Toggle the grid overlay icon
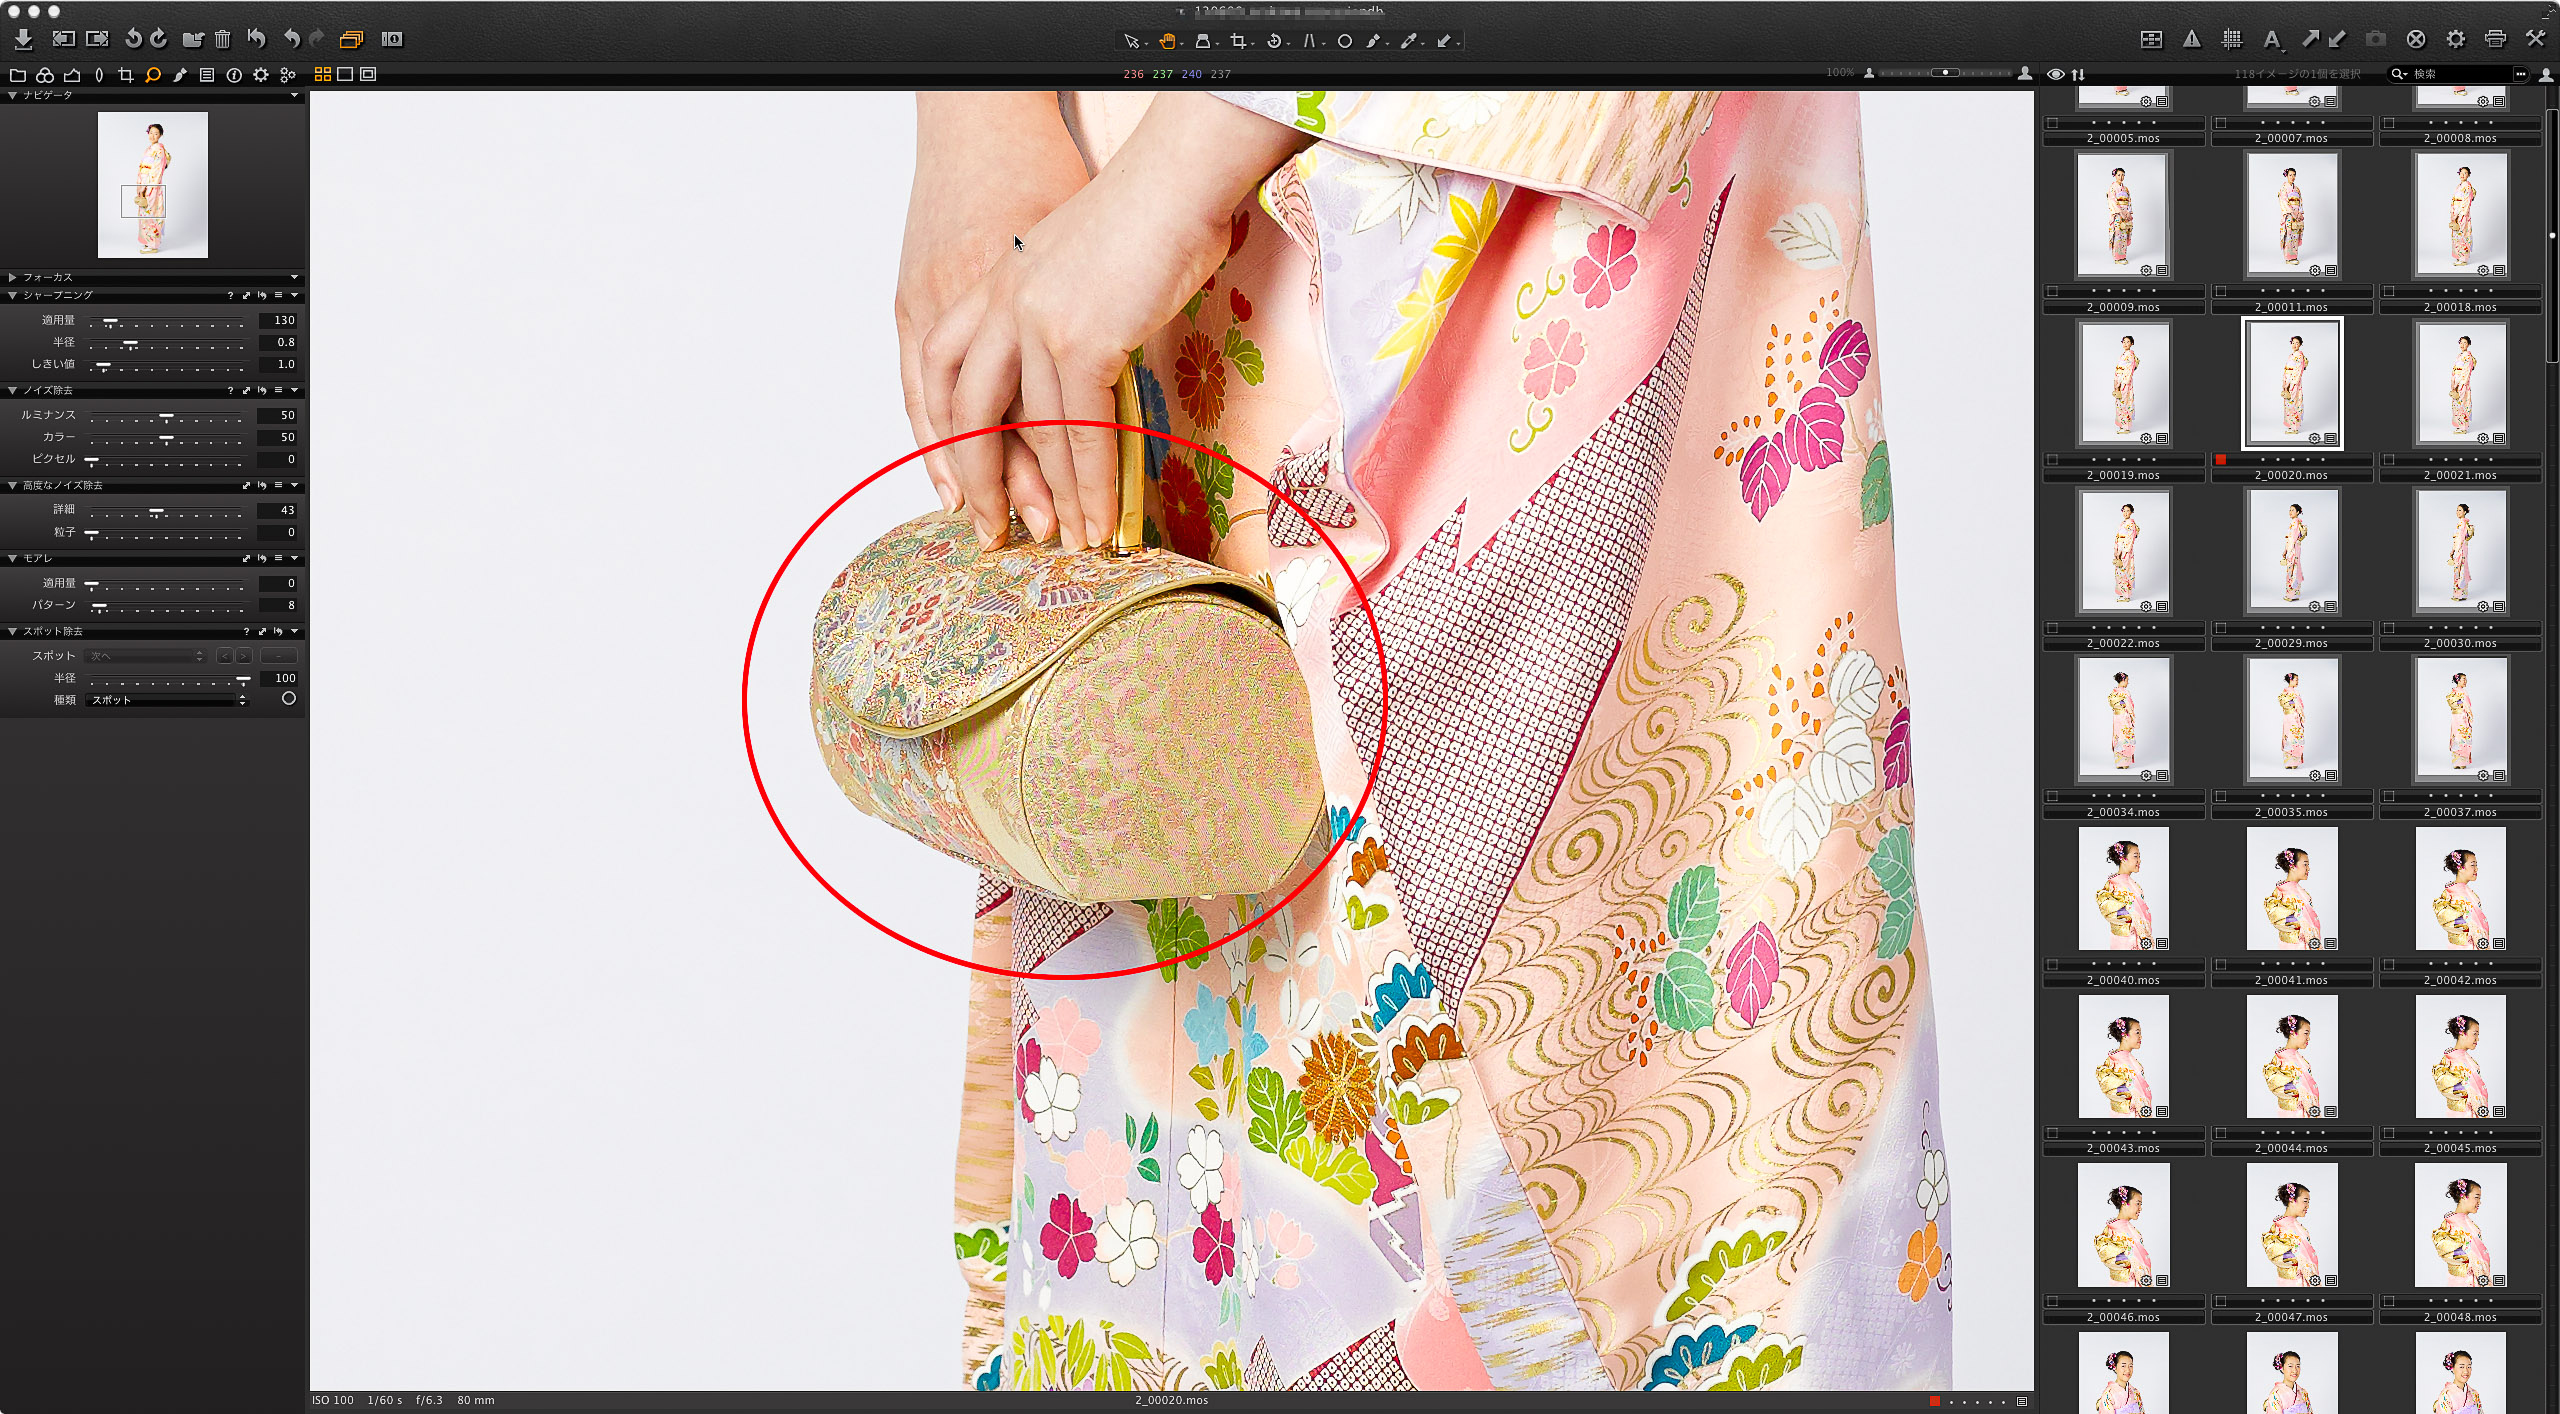 click(x=2231, y=39)
